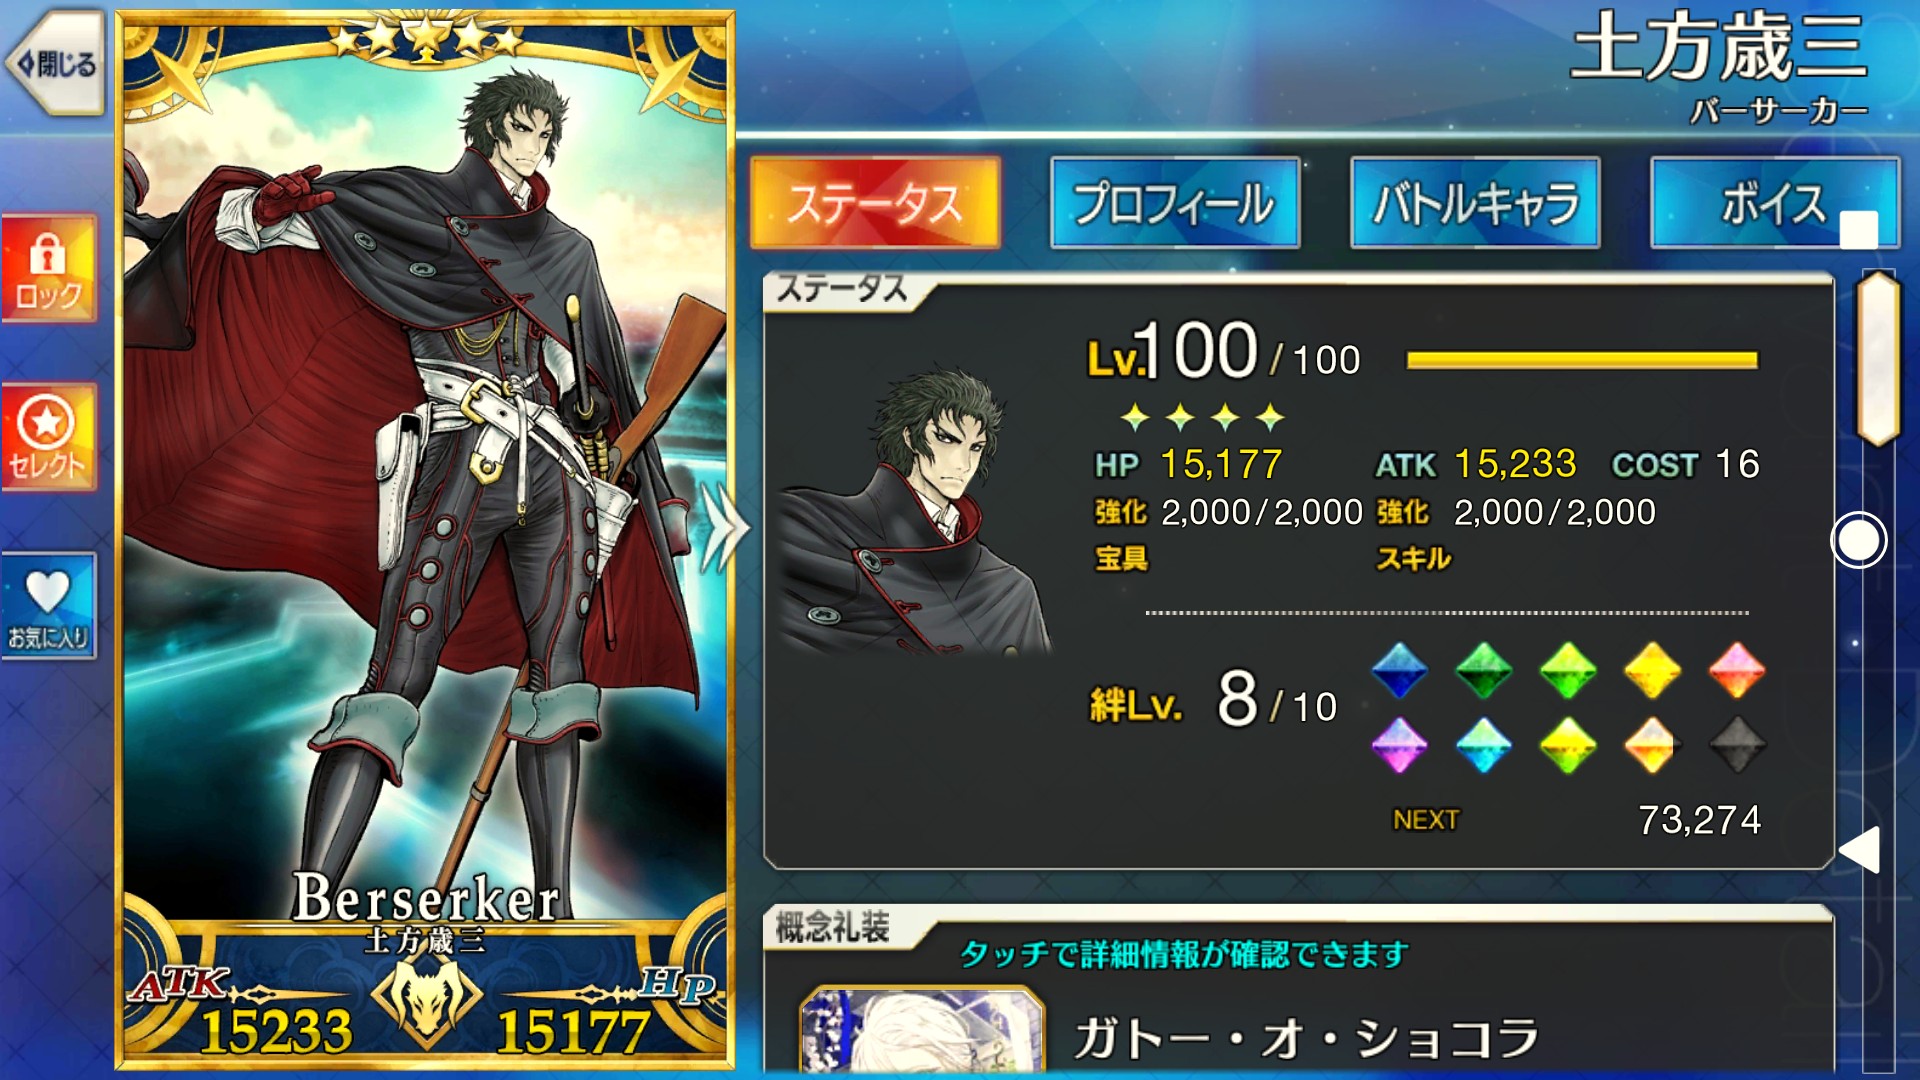Select the purple bond gem icon
The width and height of the screenshot is (1920, 1080).
coord(1399,745)
